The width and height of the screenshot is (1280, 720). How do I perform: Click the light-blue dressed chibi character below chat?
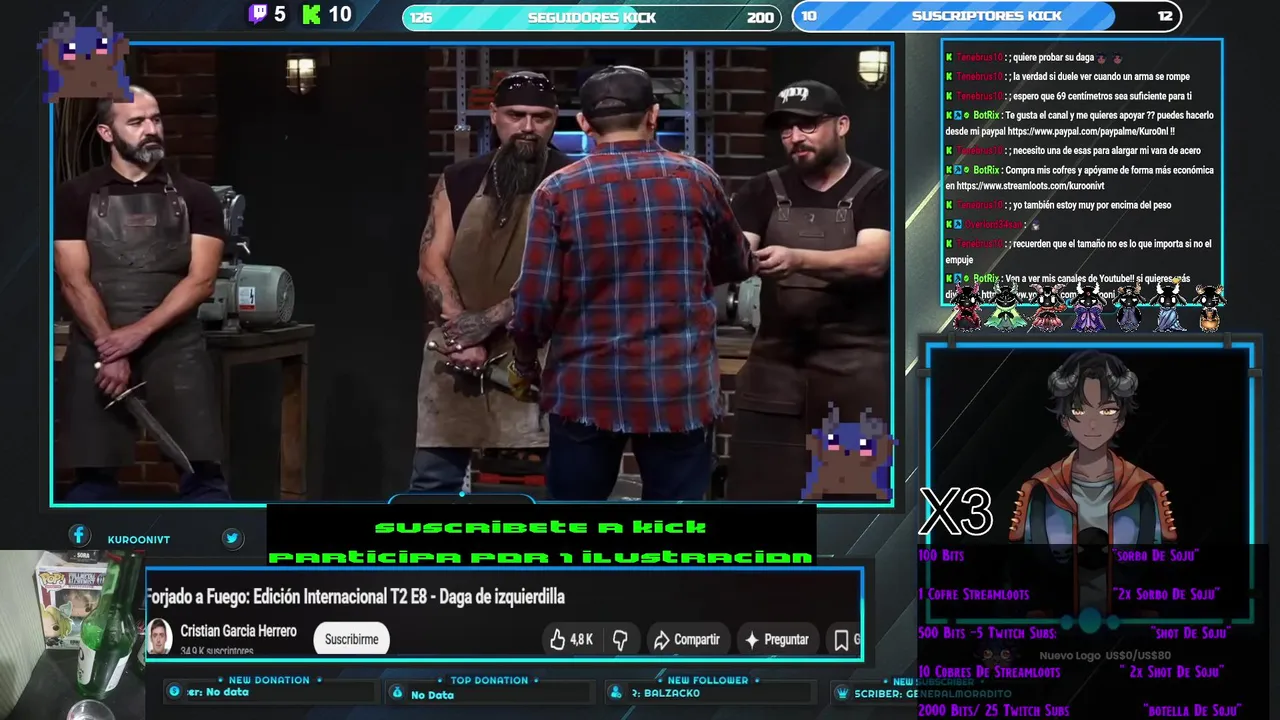[1169, 306]
